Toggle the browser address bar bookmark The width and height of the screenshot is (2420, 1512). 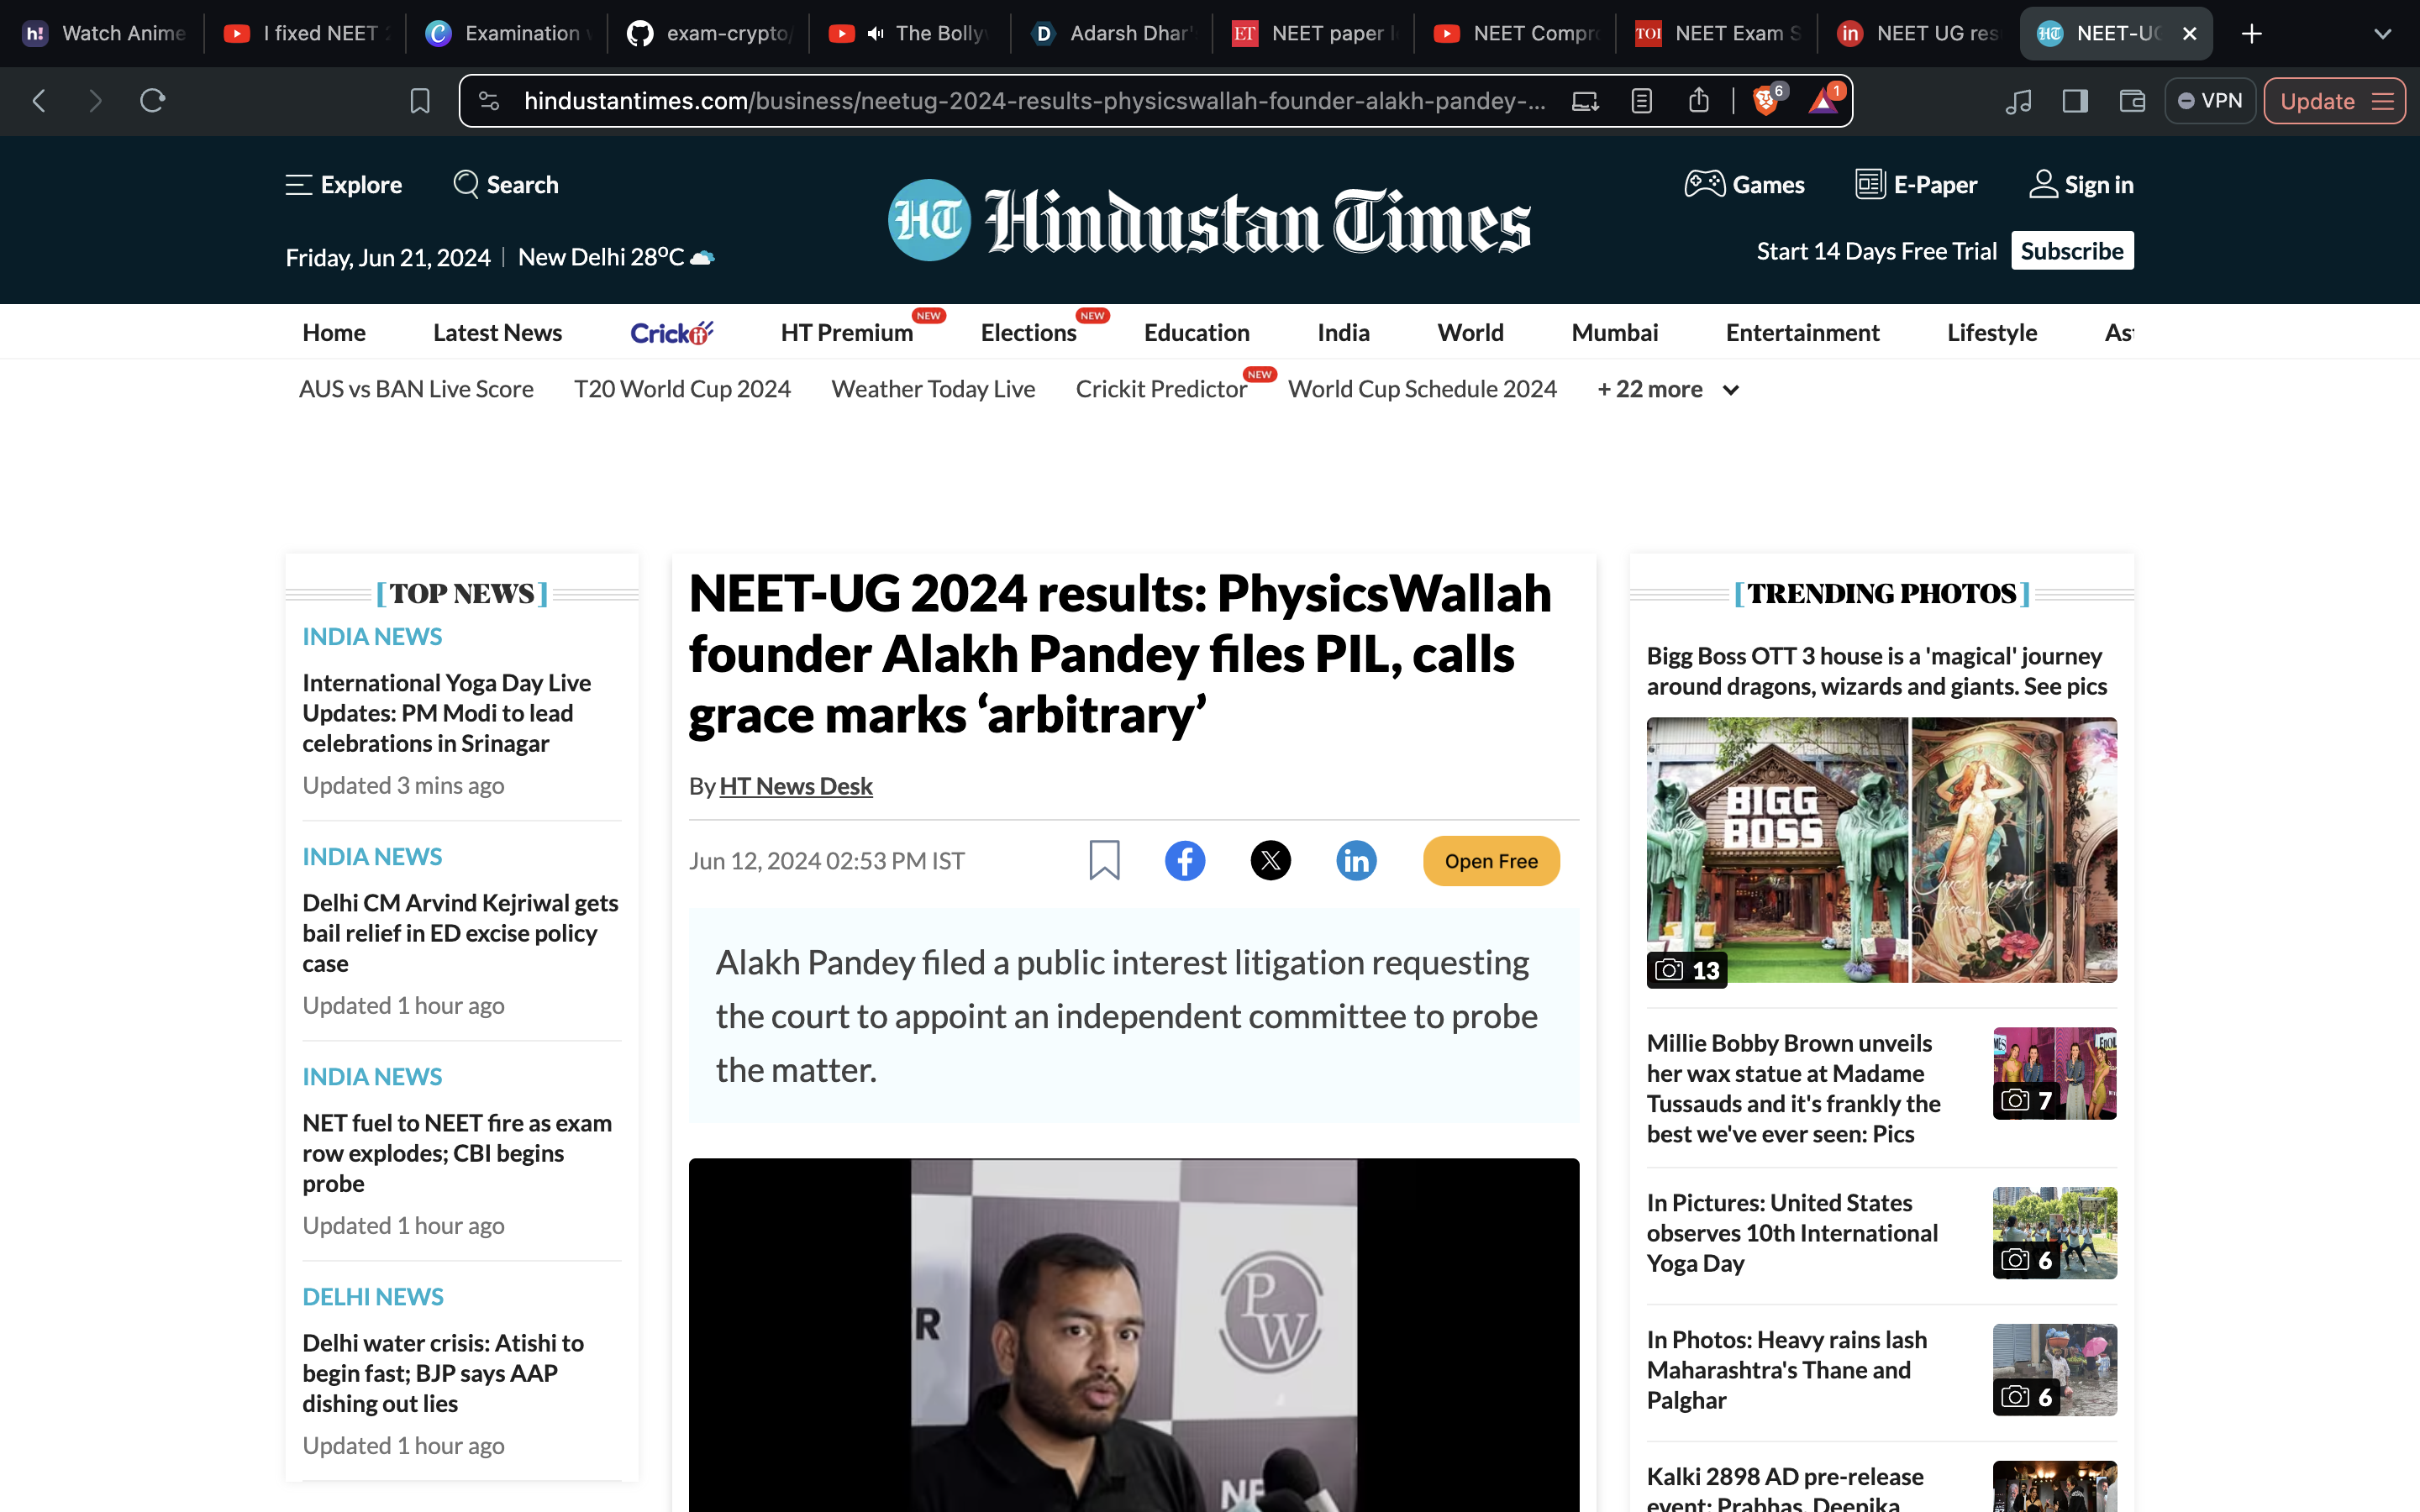click(x=420, y=101)
